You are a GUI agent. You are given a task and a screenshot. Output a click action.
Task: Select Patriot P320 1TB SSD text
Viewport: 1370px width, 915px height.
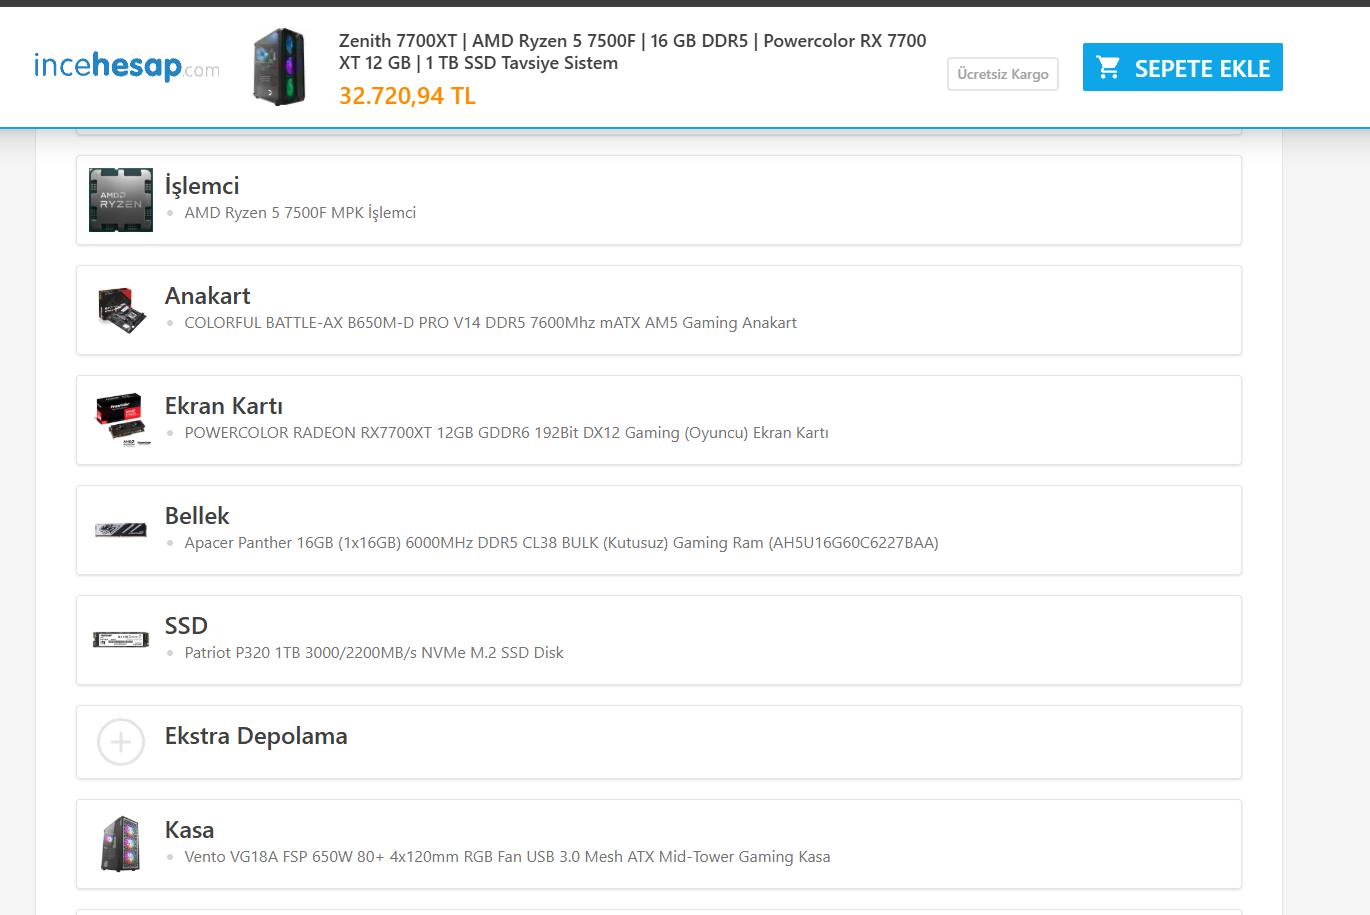[x=374, y=653]
